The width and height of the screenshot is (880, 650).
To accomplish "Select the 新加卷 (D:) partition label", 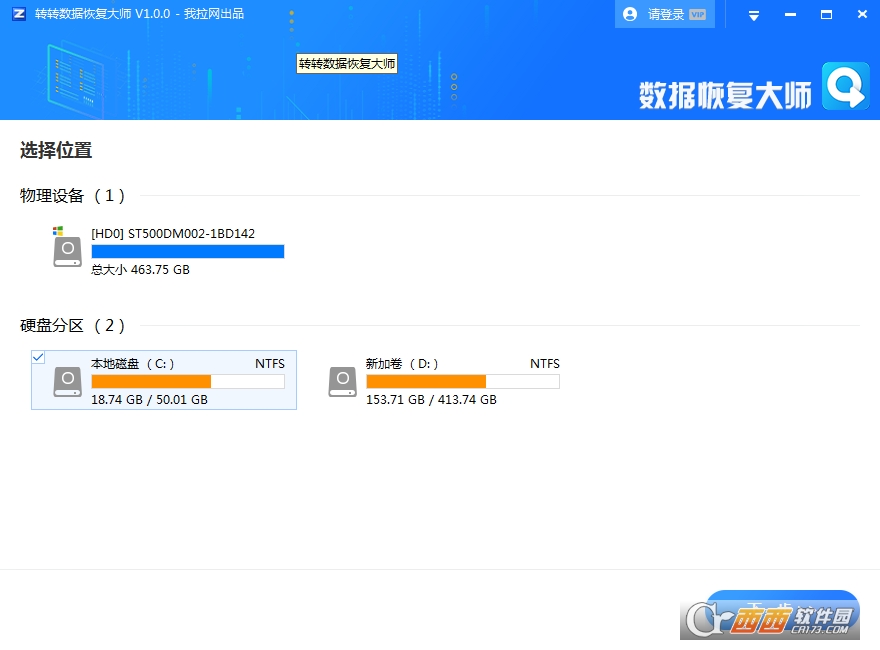I will coord(402,364).
